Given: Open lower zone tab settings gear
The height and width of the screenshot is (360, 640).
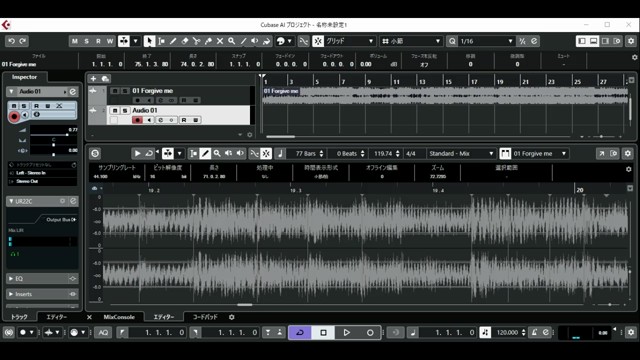Looking at the screenshot, I should tap(231, 317).
